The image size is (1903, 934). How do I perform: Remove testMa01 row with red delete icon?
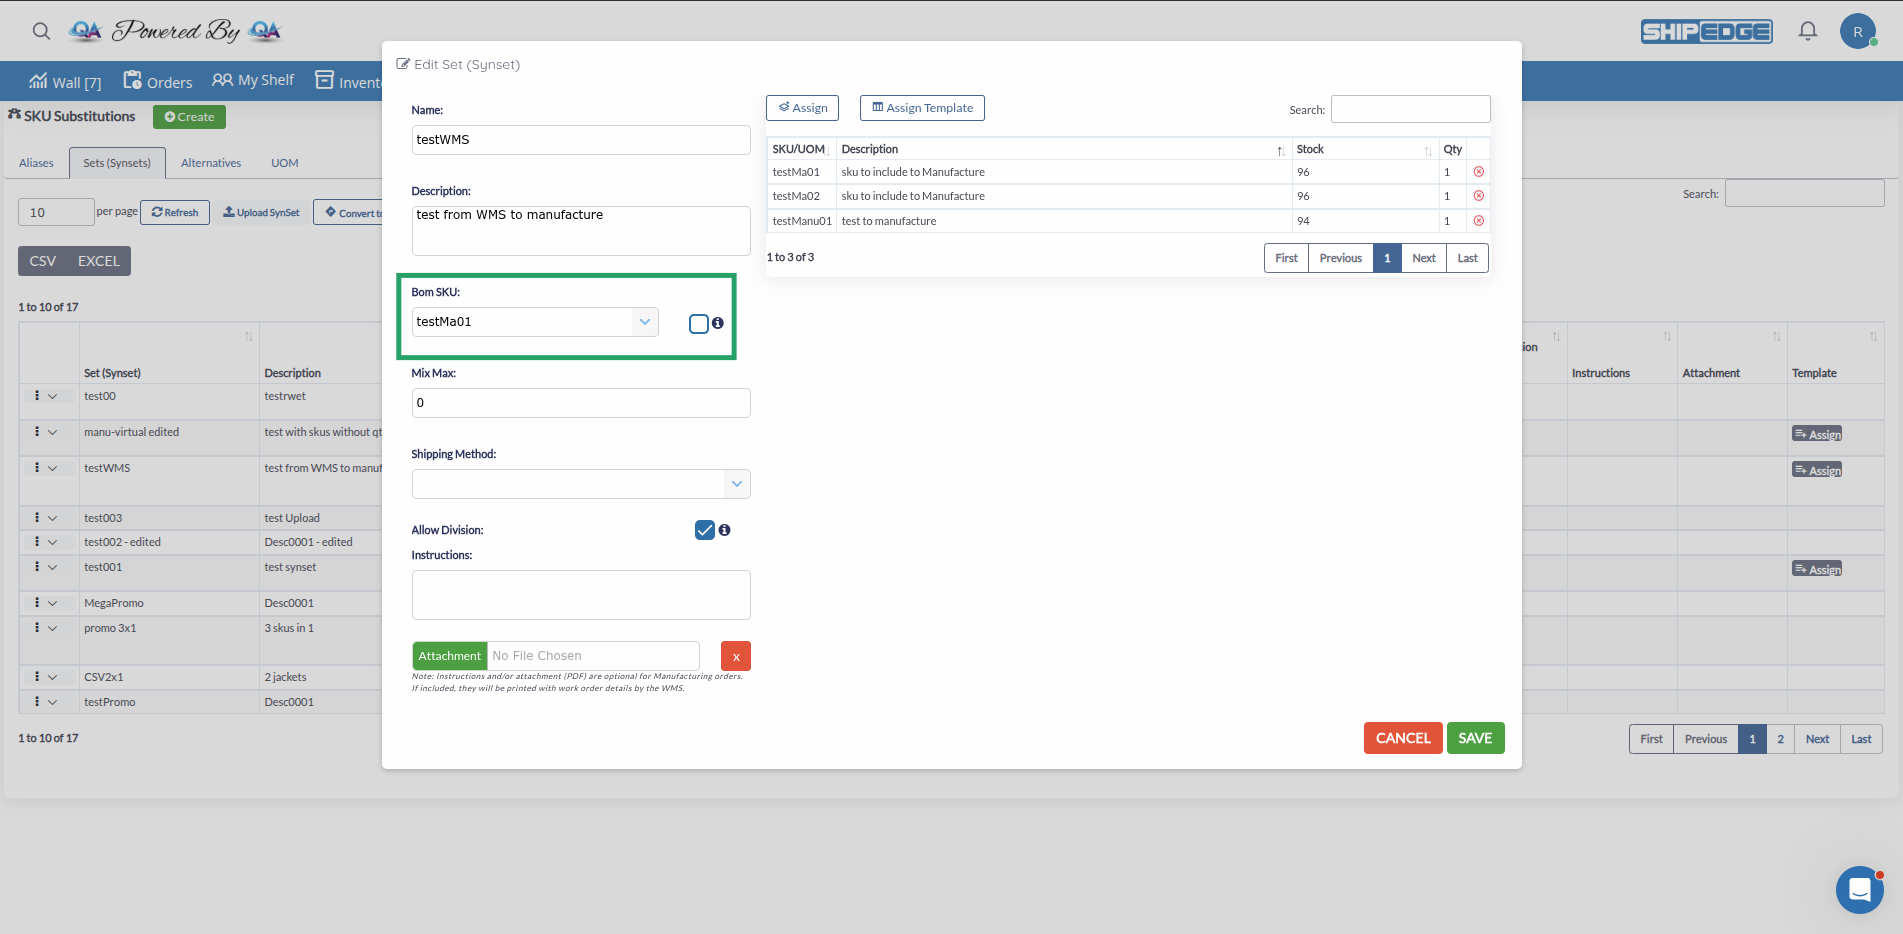pyautogui.click(x=1478, y=172)
